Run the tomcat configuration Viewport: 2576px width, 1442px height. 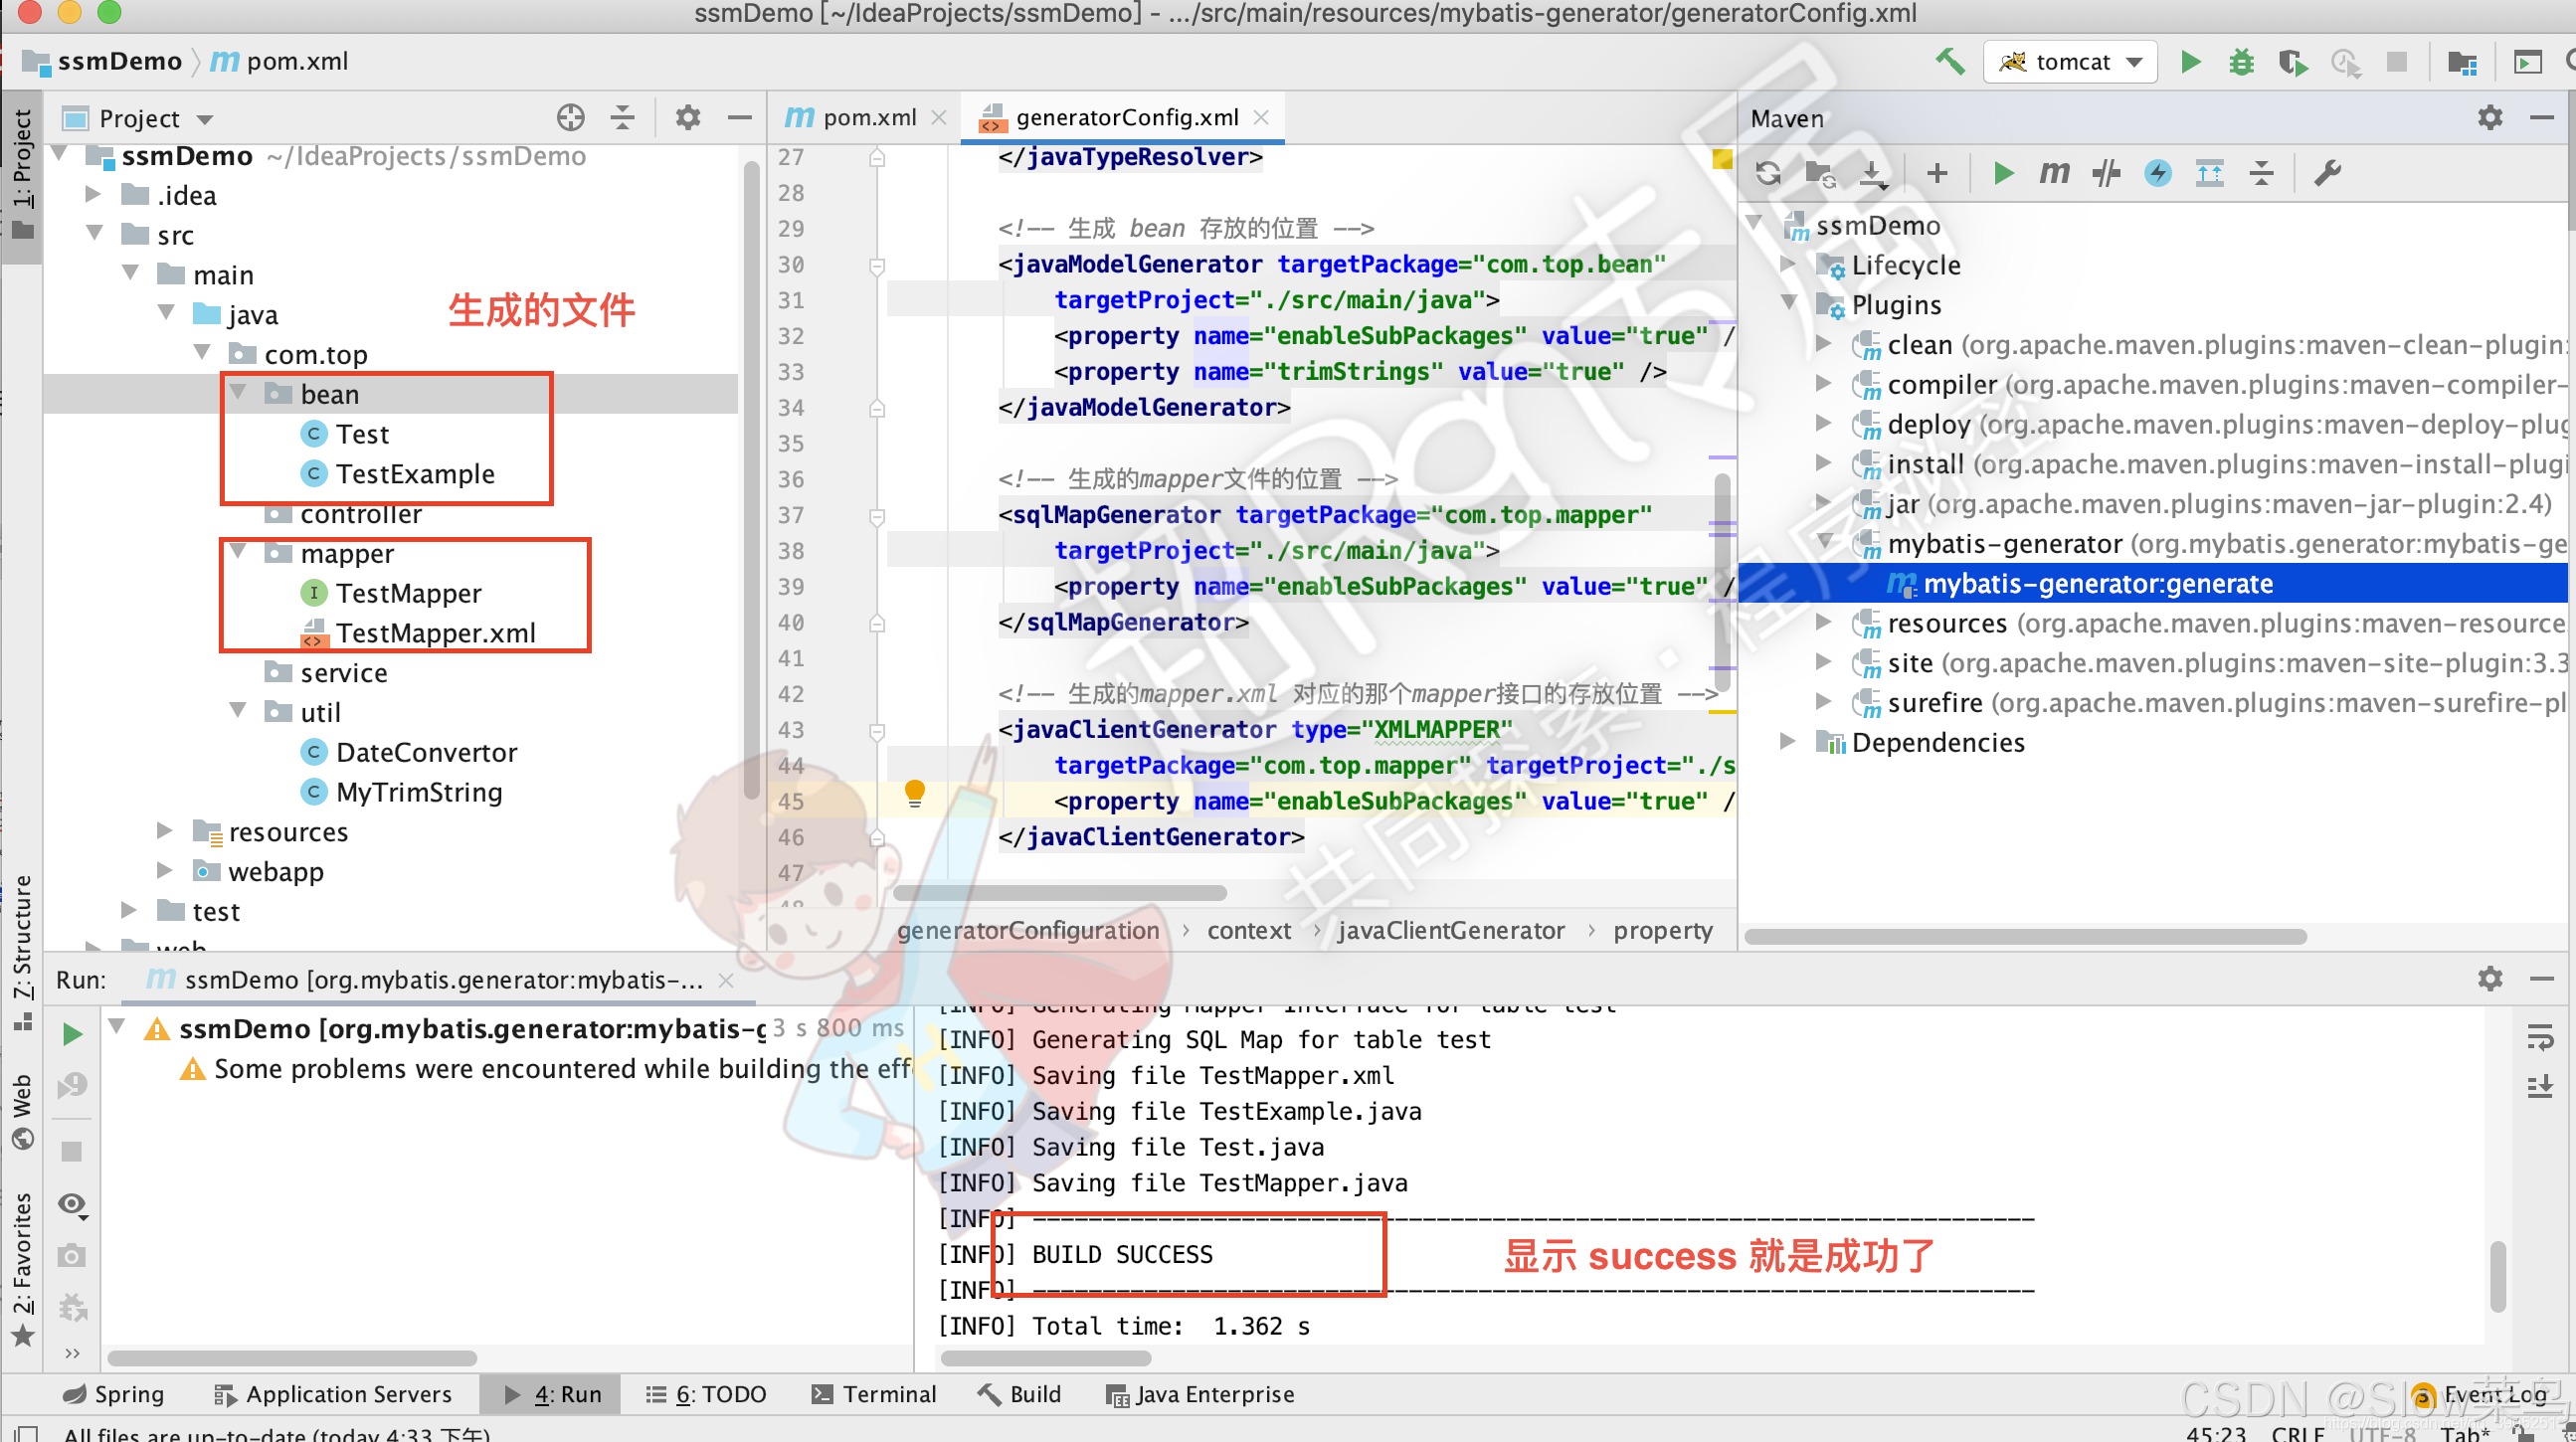pyautogui.click(x=2190, y=62)
